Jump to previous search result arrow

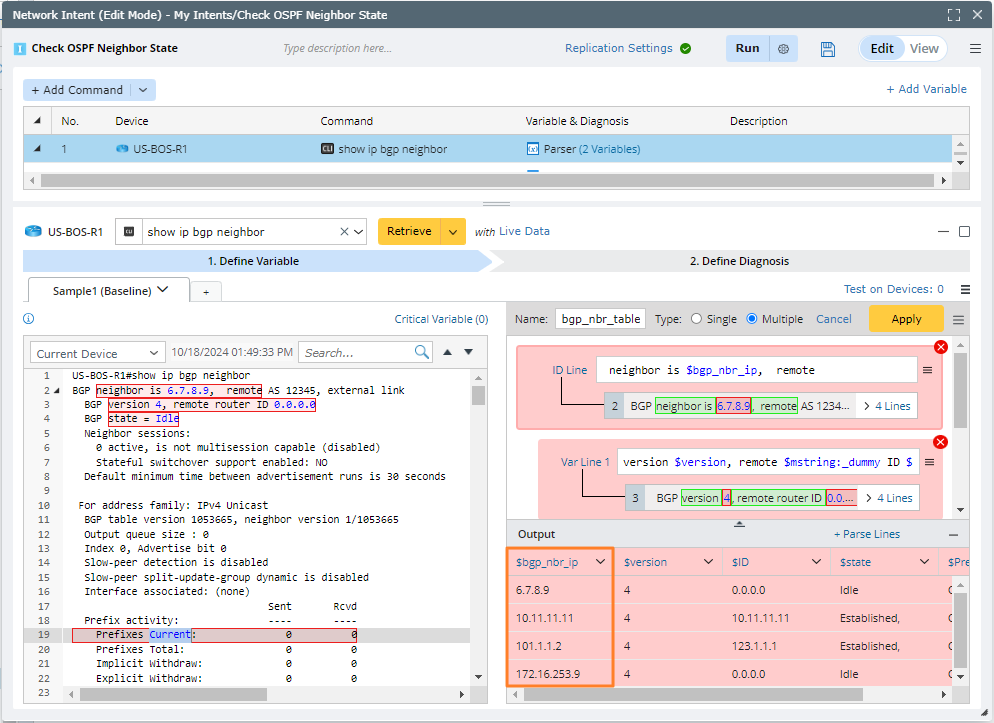(447, 353)
